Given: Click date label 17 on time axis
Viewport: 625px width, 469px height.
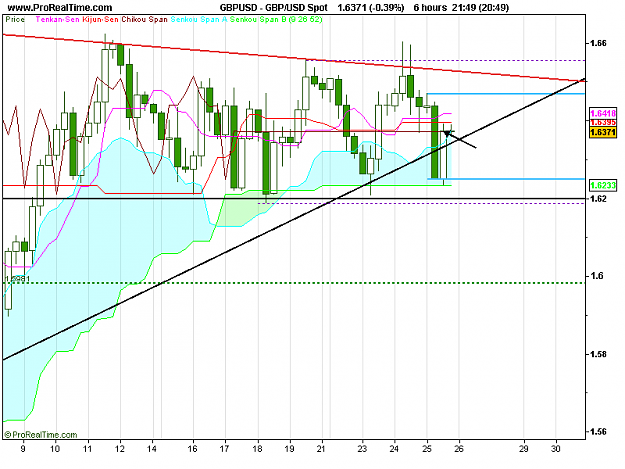Looking at the screenshot, I should tap(224, 449).
